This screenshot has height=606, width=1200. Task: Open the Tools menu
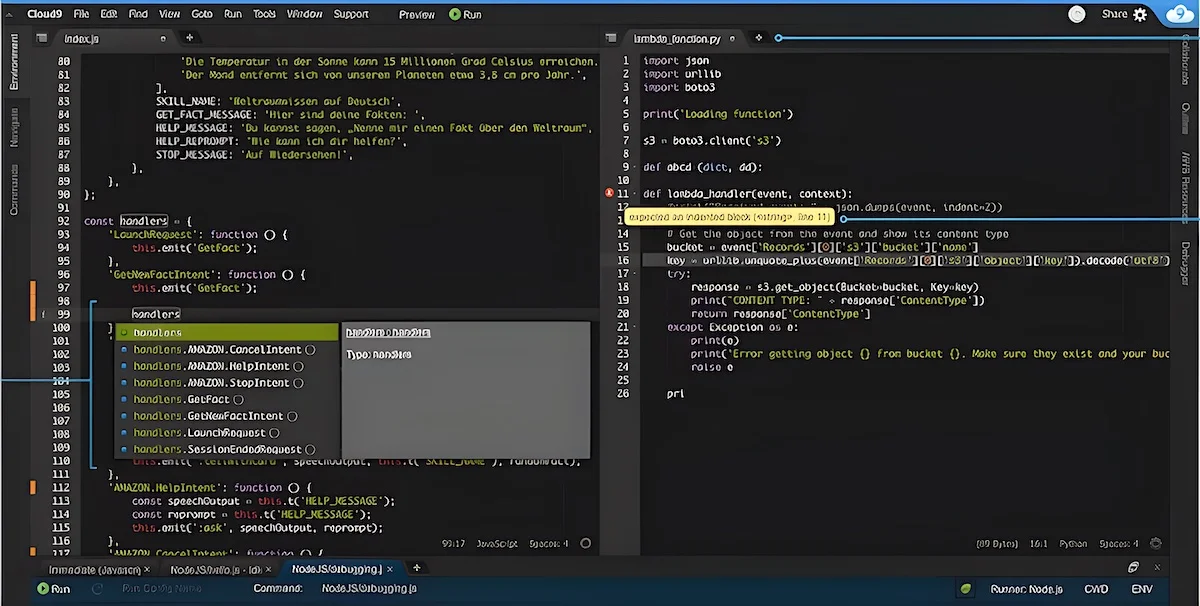point(265,15)
